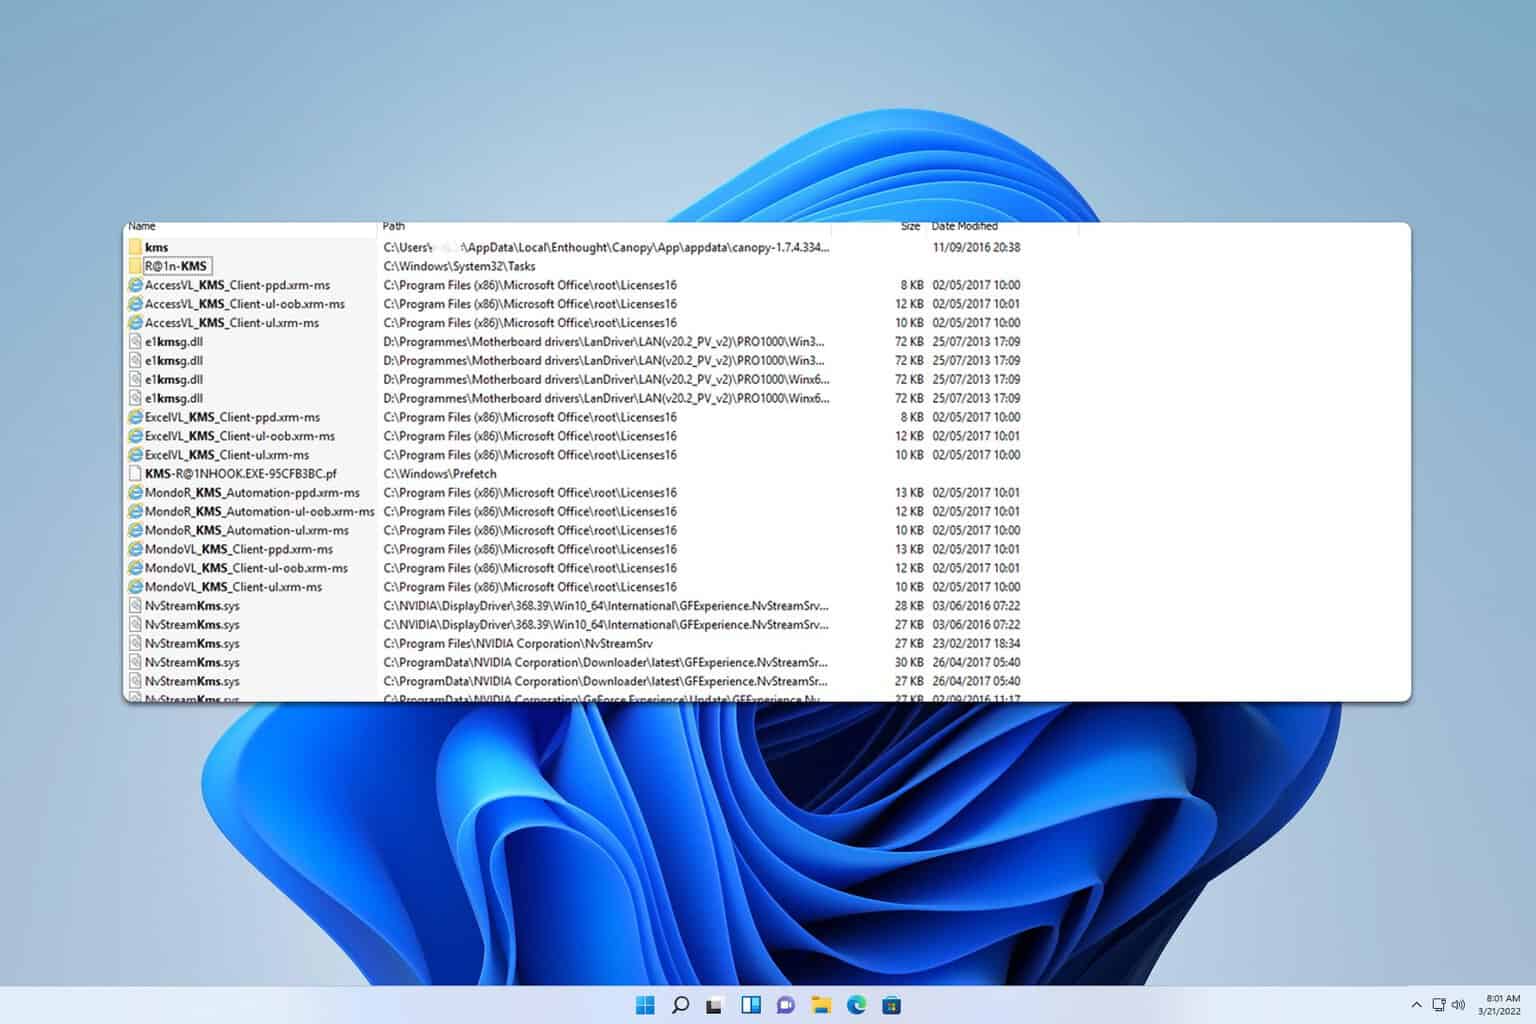1536x1024 pixels.
Task: Click the volume icon in system tray
Action: click(1458, 1005)
